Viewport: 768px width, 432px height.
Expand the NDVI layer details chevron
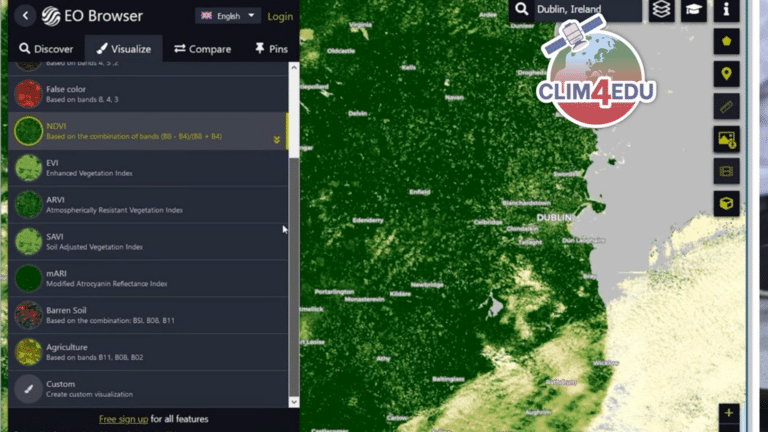[277, 140]
